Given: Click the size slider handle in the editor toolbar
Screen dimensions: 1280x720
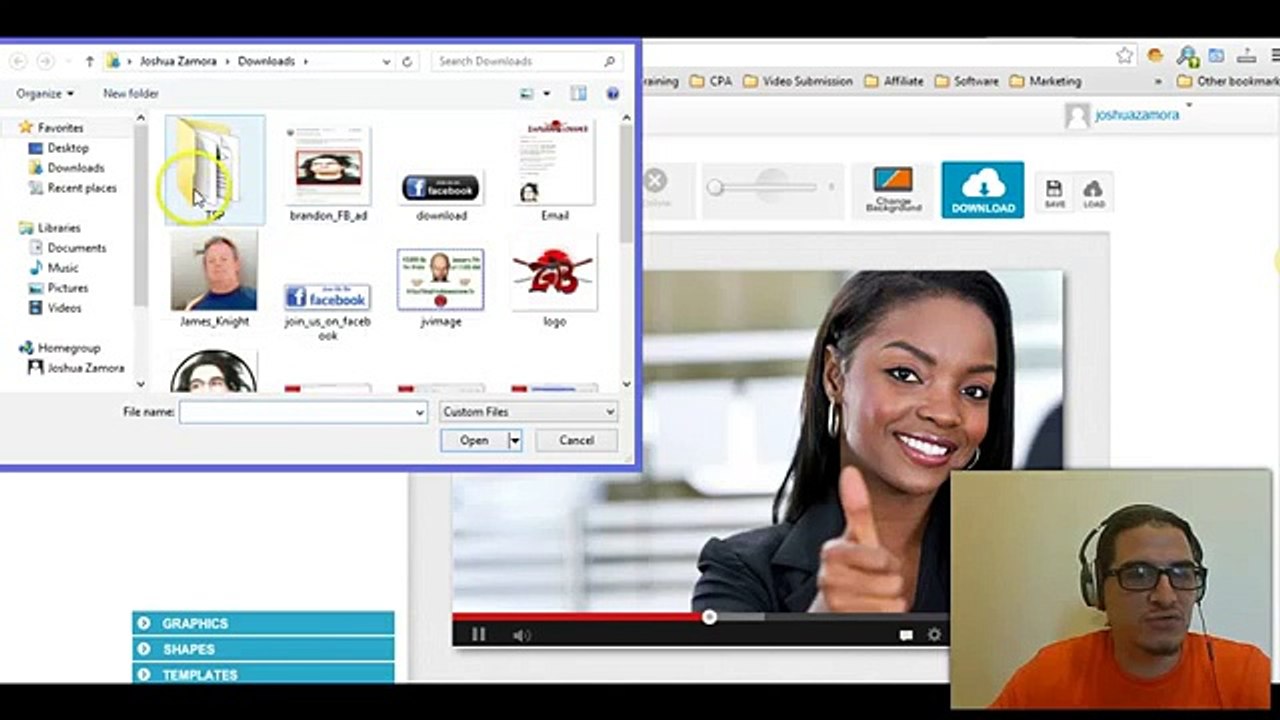Looking at the screenshot, I should [x=715, y=187].
